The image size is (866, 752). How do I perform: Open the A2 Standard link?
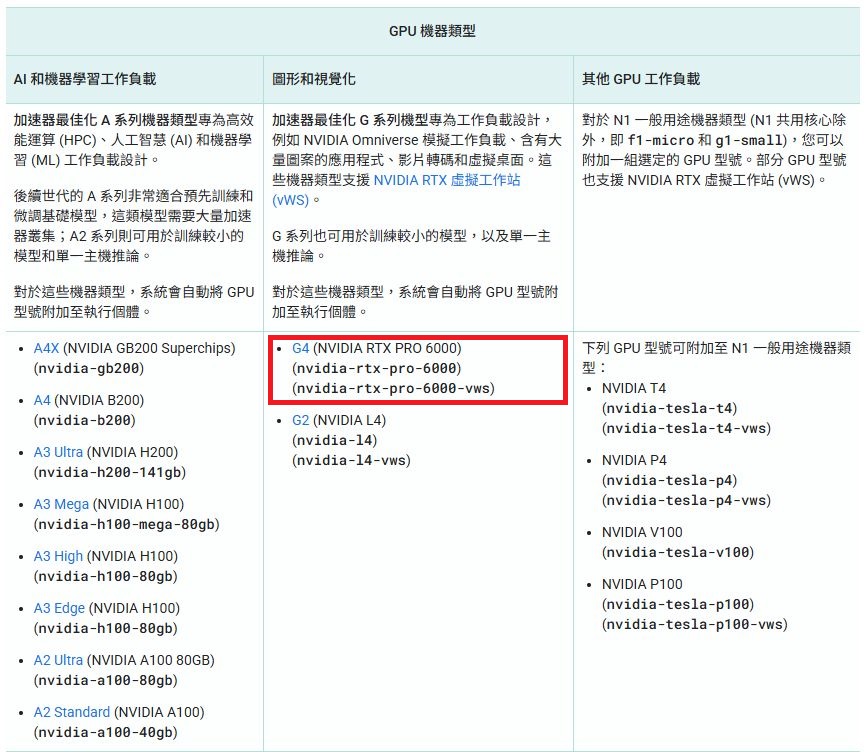coord(72,712)
